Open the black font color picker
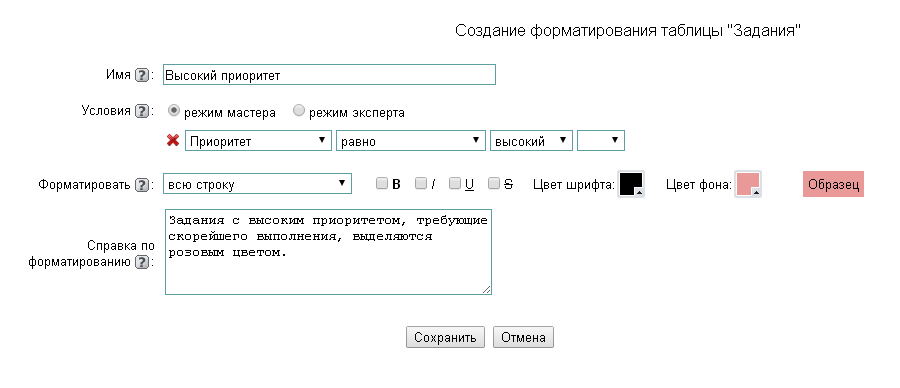 (x=631, y=184)
